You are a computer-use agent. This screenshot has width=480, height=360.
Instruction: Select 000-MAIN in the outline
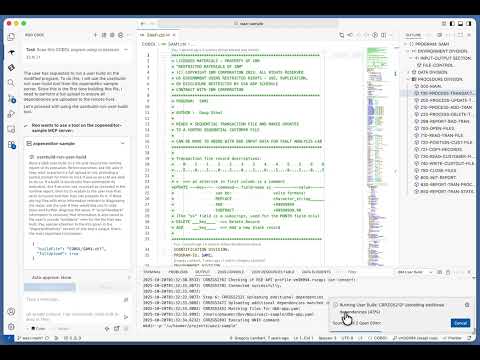[x=431, y=86]
